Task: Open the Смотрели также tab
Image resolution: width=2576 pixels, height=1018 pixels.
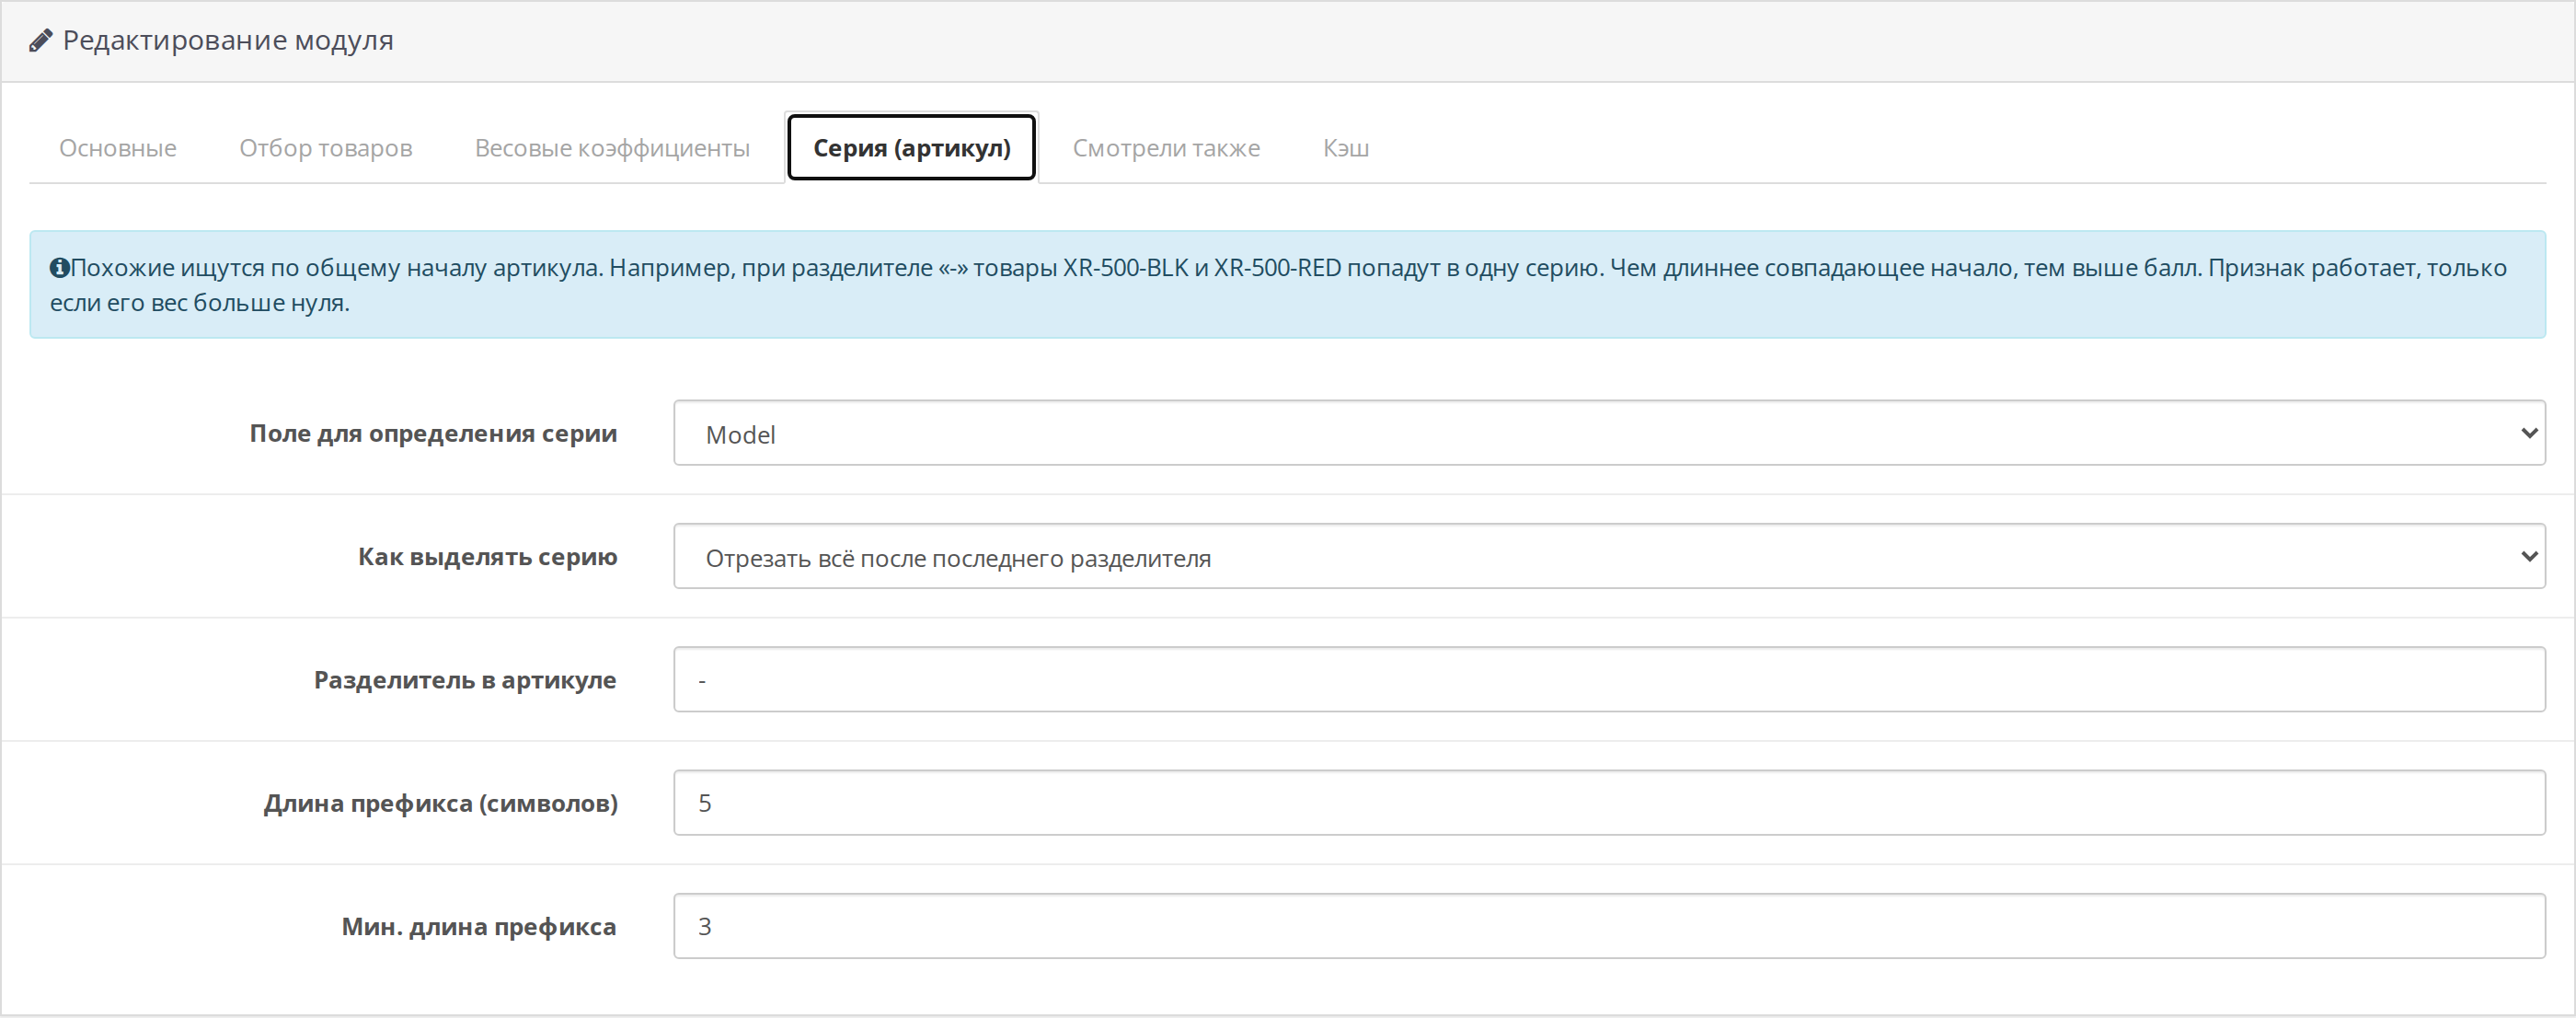Action: (x=1166, y=148)
